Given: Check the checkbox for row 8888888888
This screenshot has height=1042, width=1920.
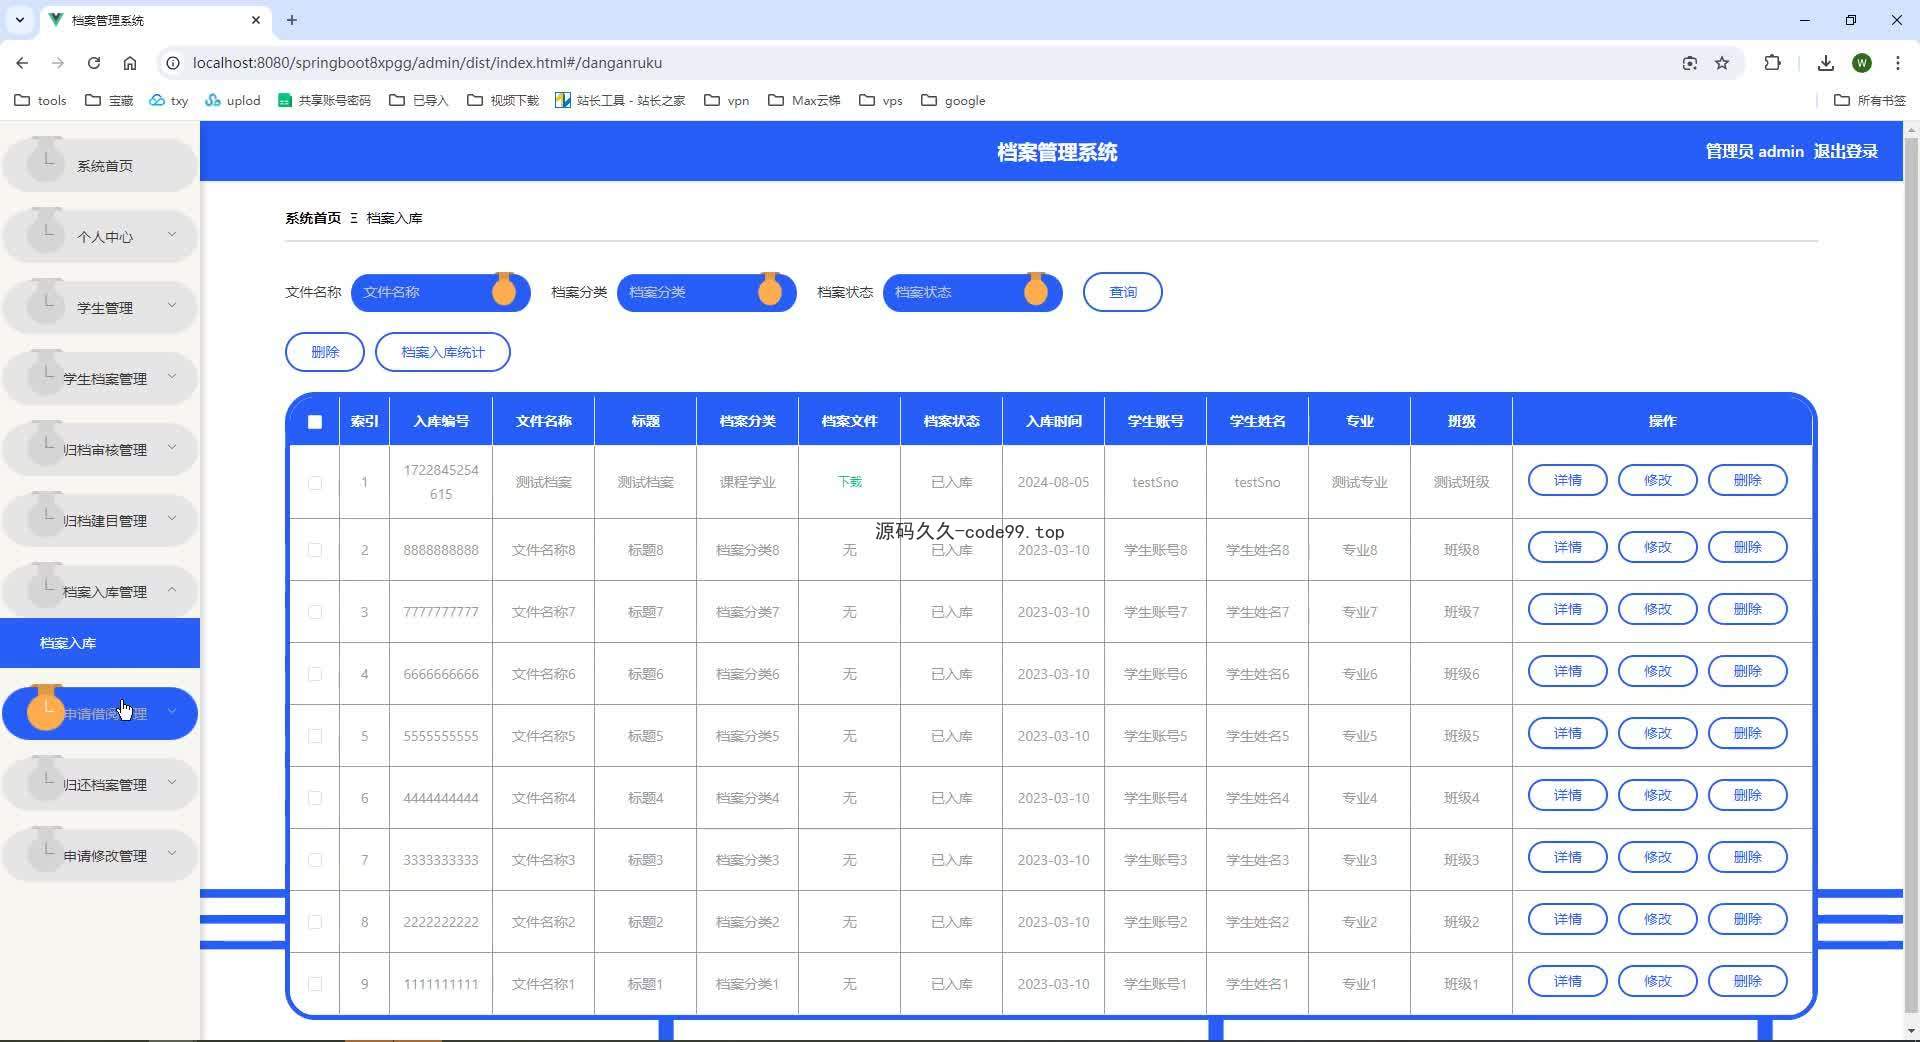Looking at the screenshot, I should coord(315,550).
